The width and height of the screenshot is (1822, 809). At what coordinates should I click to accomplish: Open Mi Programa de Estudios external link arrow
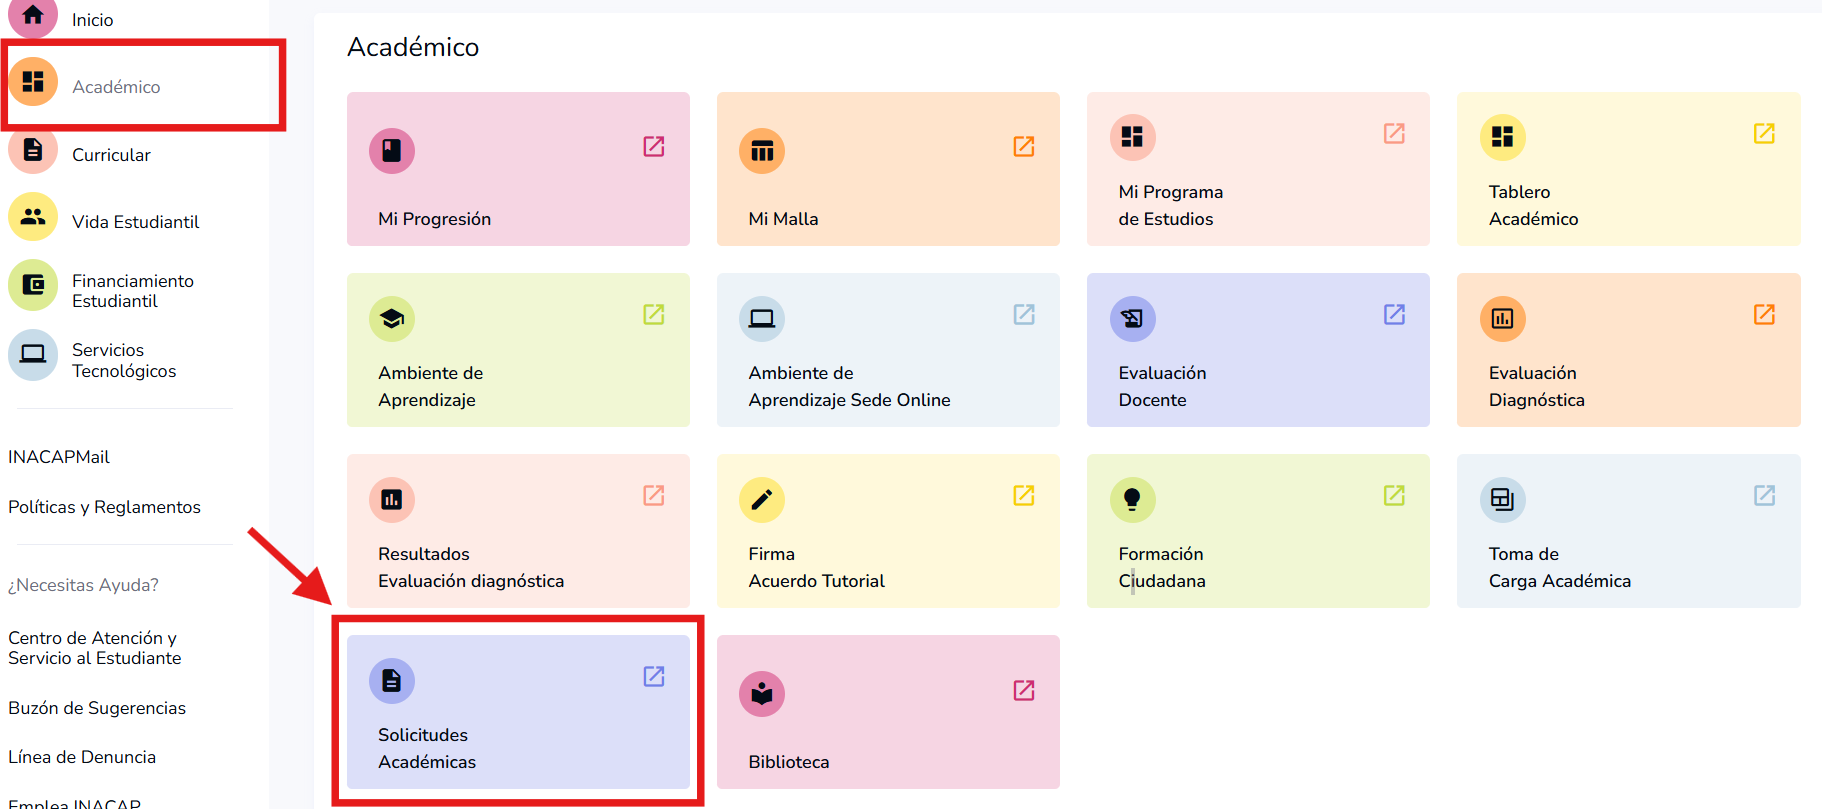[1394, 133]
